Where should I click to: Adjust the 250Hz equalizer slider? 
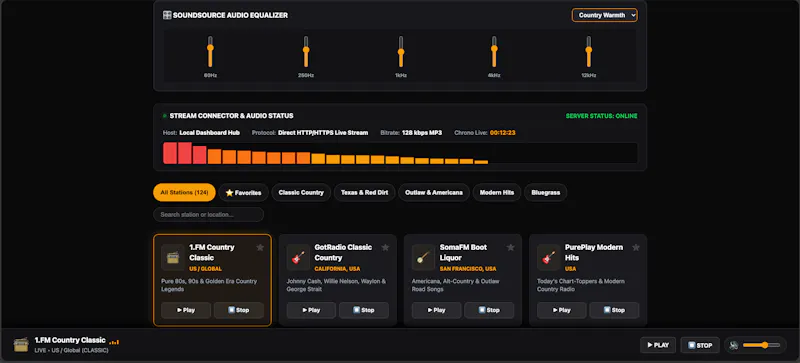[x=306, y=51]
